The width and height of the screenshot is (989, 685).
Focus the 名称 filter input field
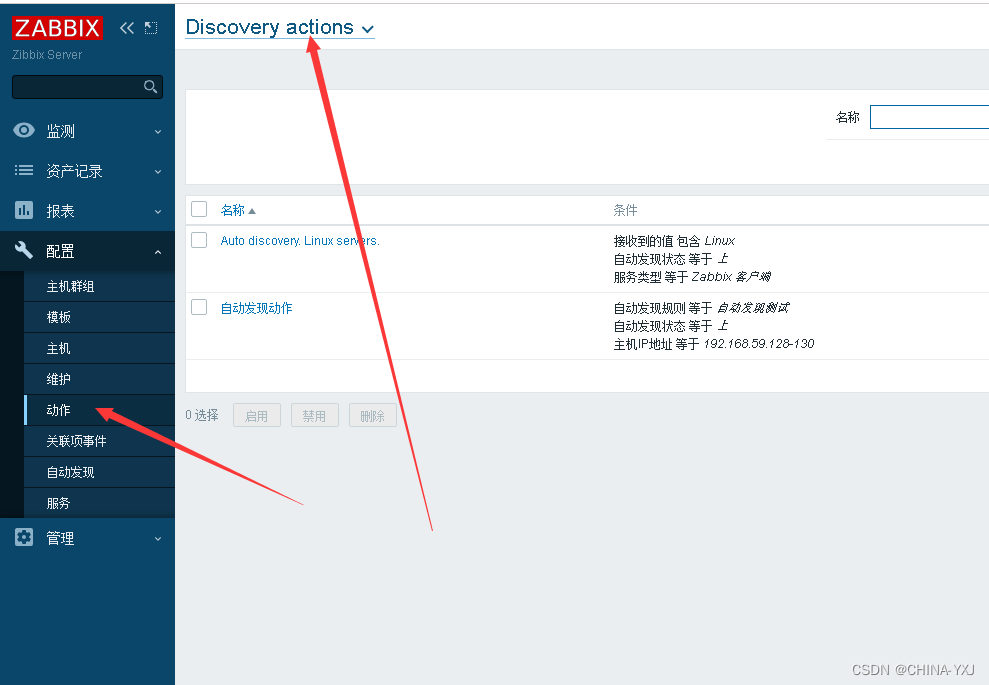(929, 117)
